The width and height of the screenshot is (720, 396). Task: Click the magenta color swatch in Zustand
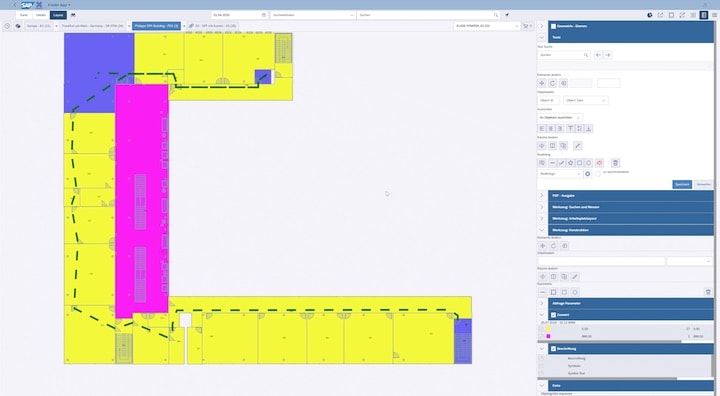[x=548, y=336]
